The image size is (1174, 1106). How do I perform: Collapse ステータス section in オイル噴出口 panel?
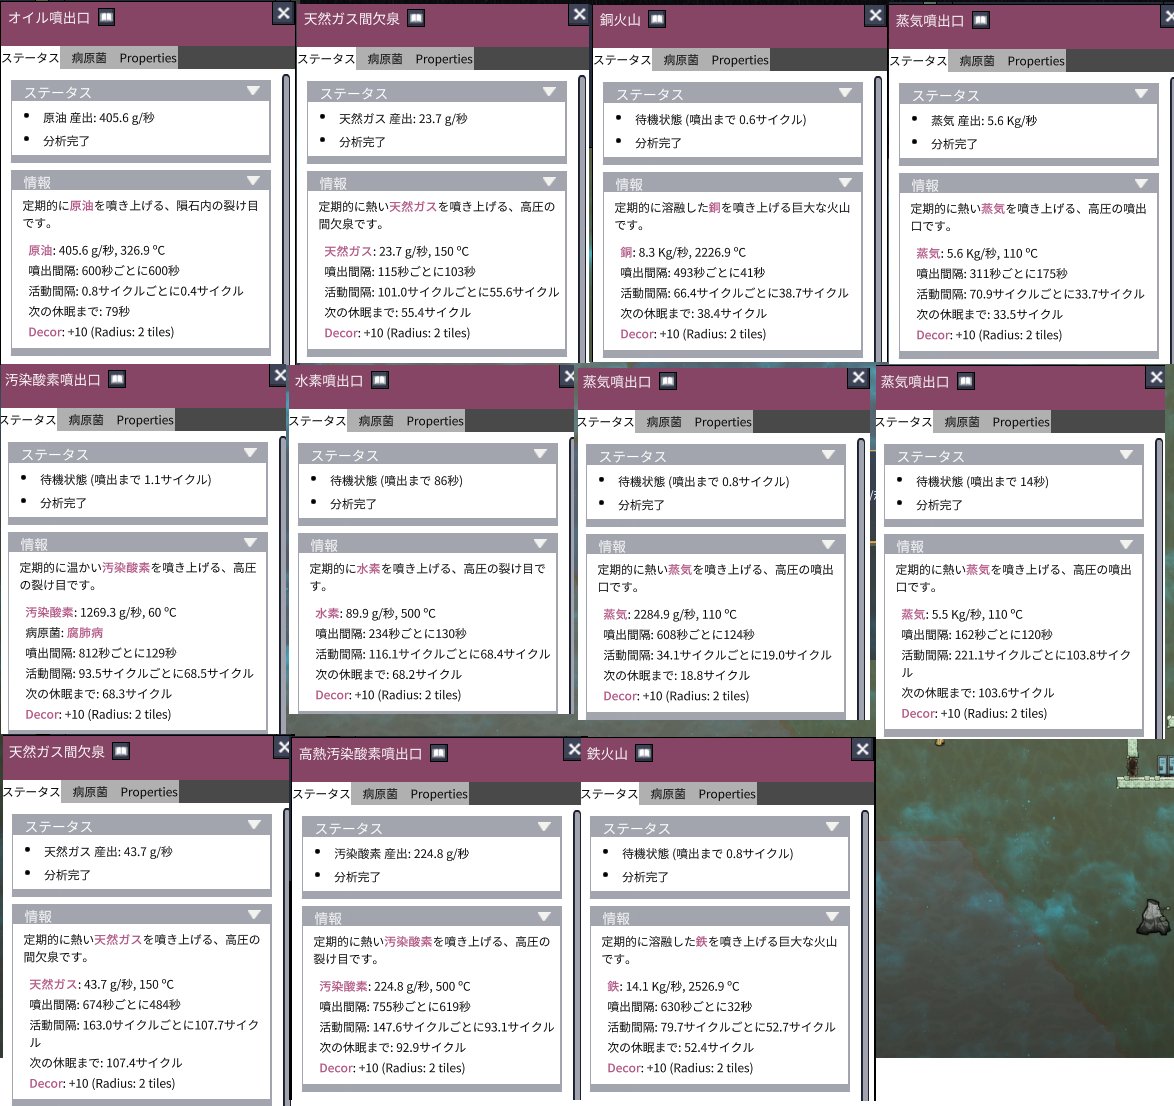(x=253, y=91)
